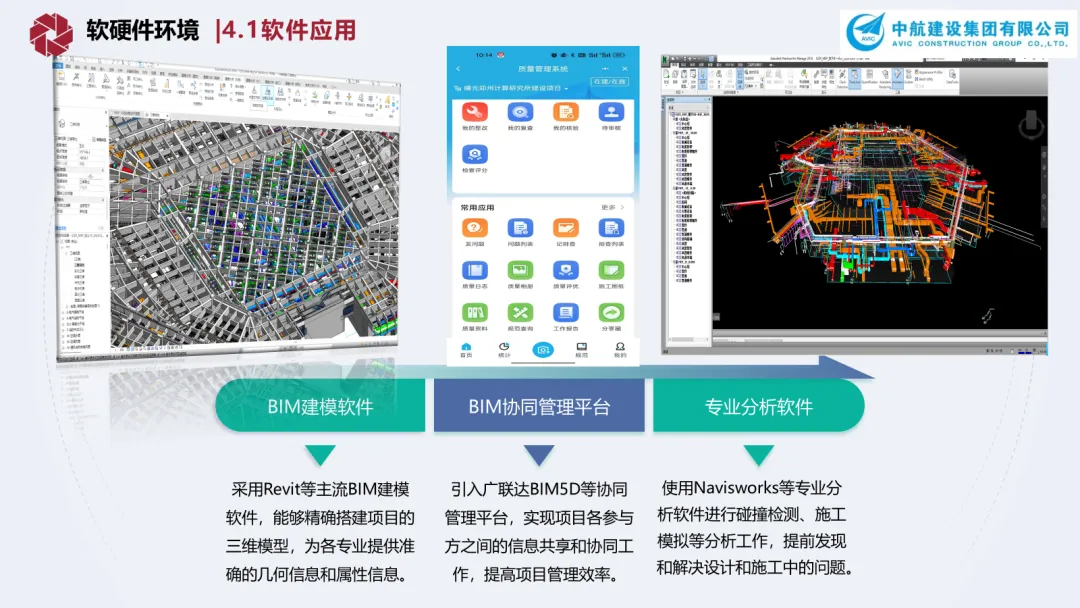Screen dimensions: 1080x608
Task: Click the AVIC company logo
Action: tap(957, 31)
